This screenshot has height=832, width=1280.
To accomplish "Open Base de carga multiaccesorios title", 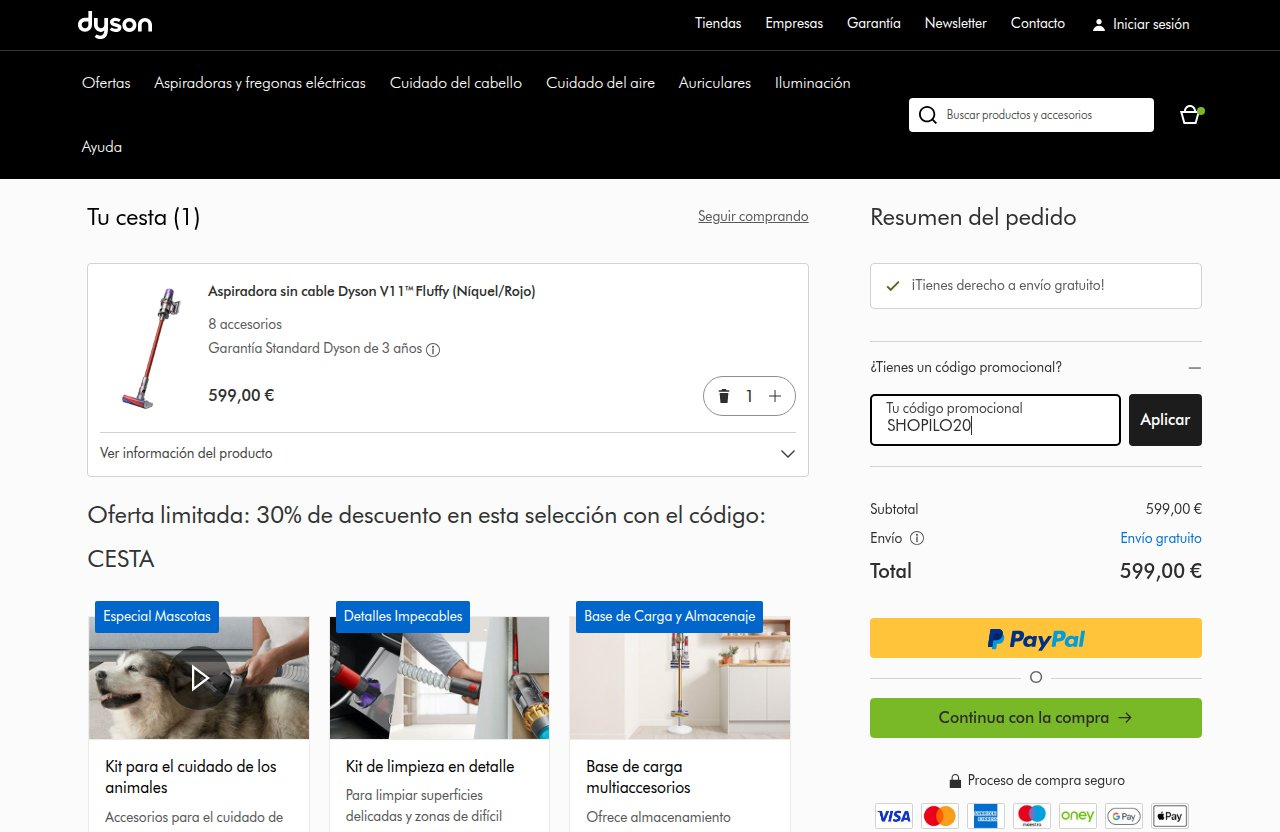I will coord(638,777).
